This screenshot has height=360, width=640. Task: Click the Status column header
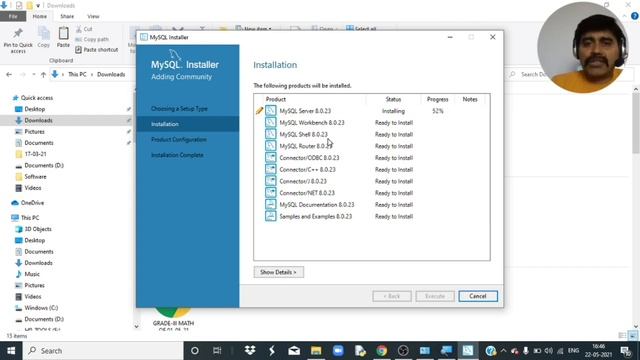point(393,99)
